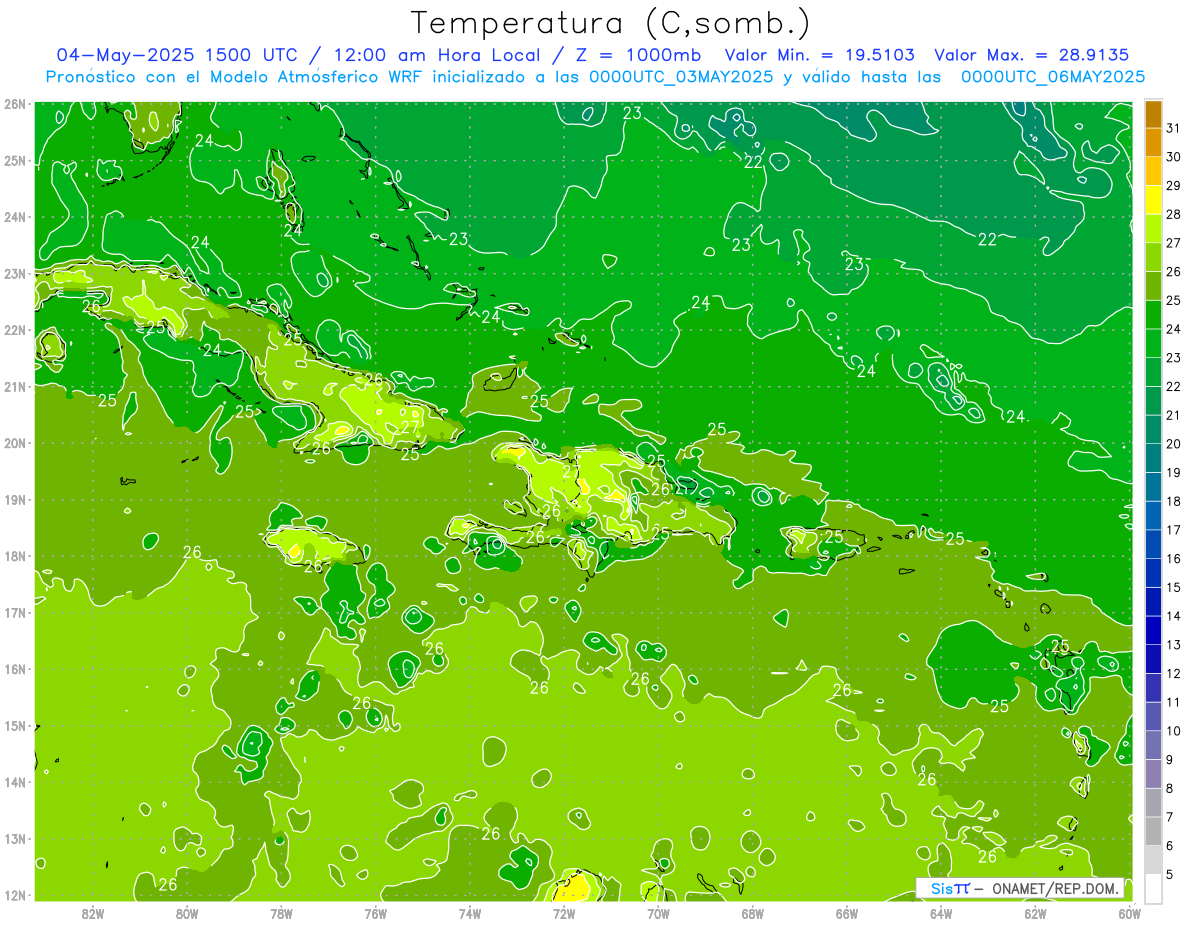Click the 25N latitude axis label

[x=15, y=161]
